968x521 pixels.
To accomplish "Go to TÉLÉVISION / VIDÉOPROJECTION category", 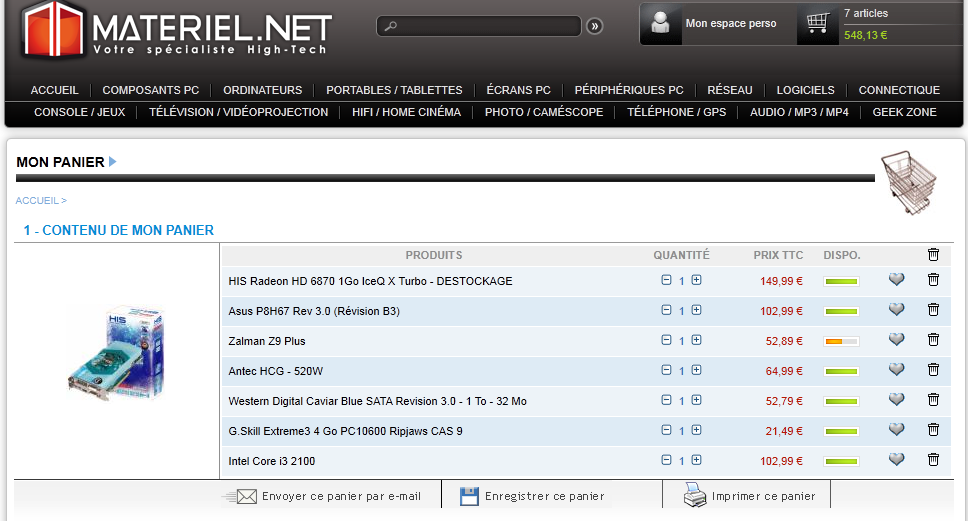I will [x=238, y=112].
